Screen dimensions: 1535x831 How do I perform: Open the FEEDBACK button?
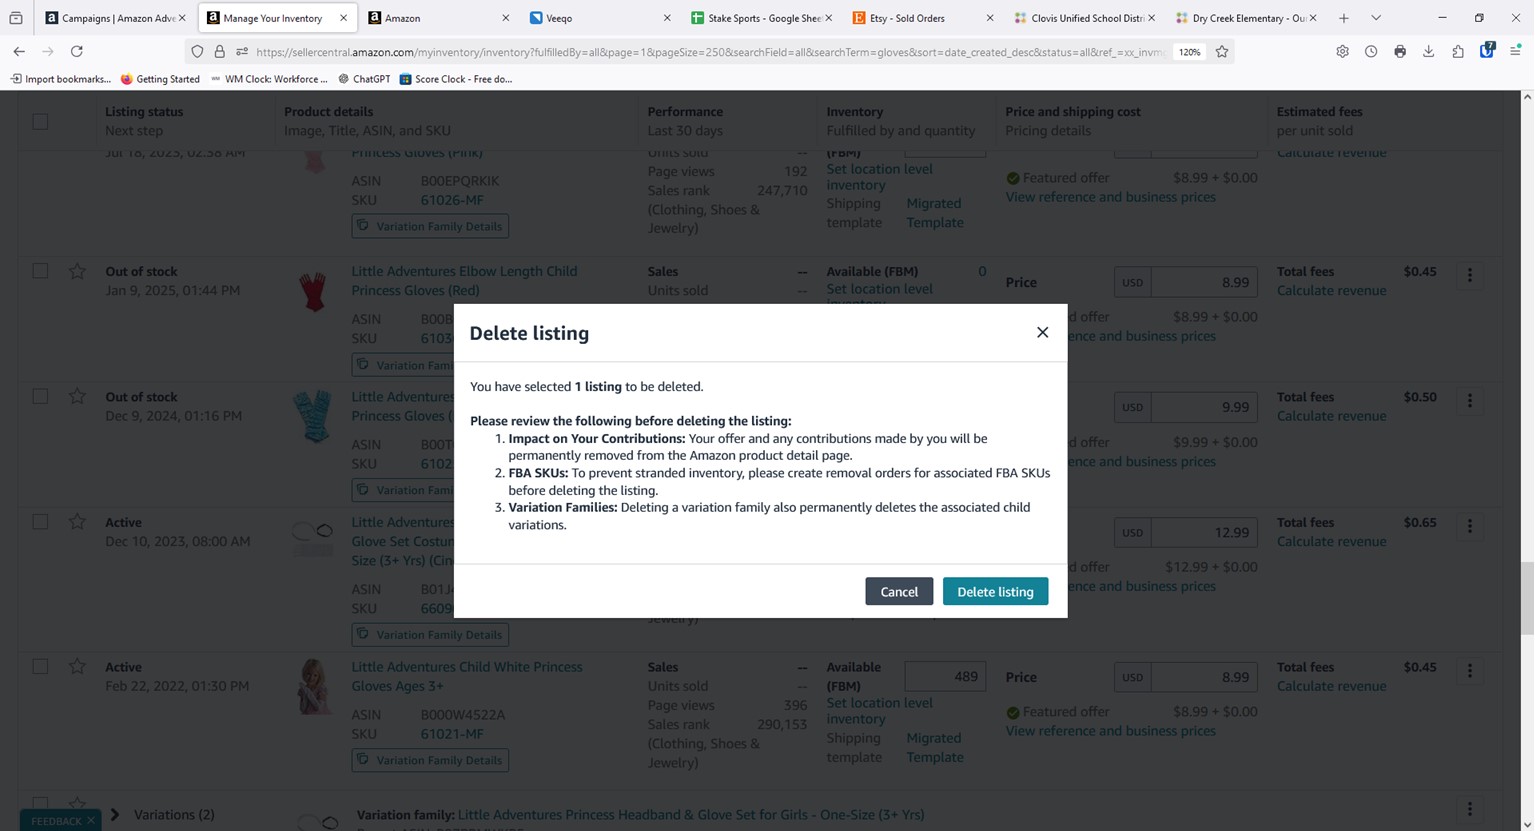click(56, 821)
